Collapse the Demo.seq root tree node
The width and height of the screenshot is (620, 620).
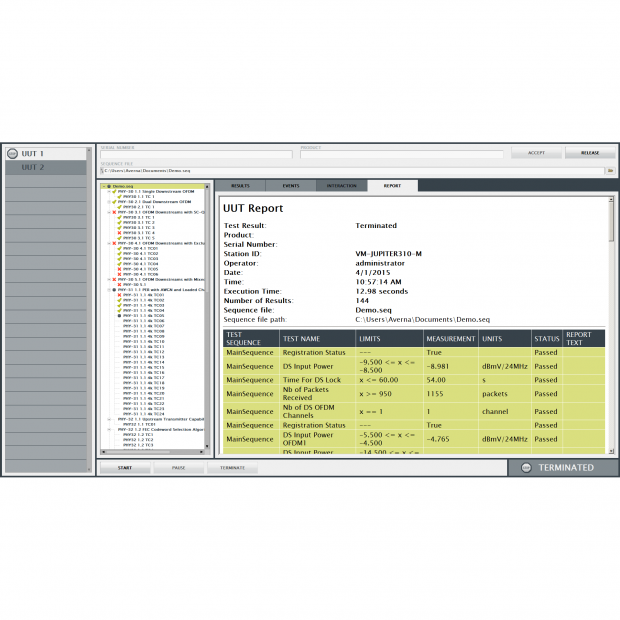pyautogui.click(x=103, y=186)
